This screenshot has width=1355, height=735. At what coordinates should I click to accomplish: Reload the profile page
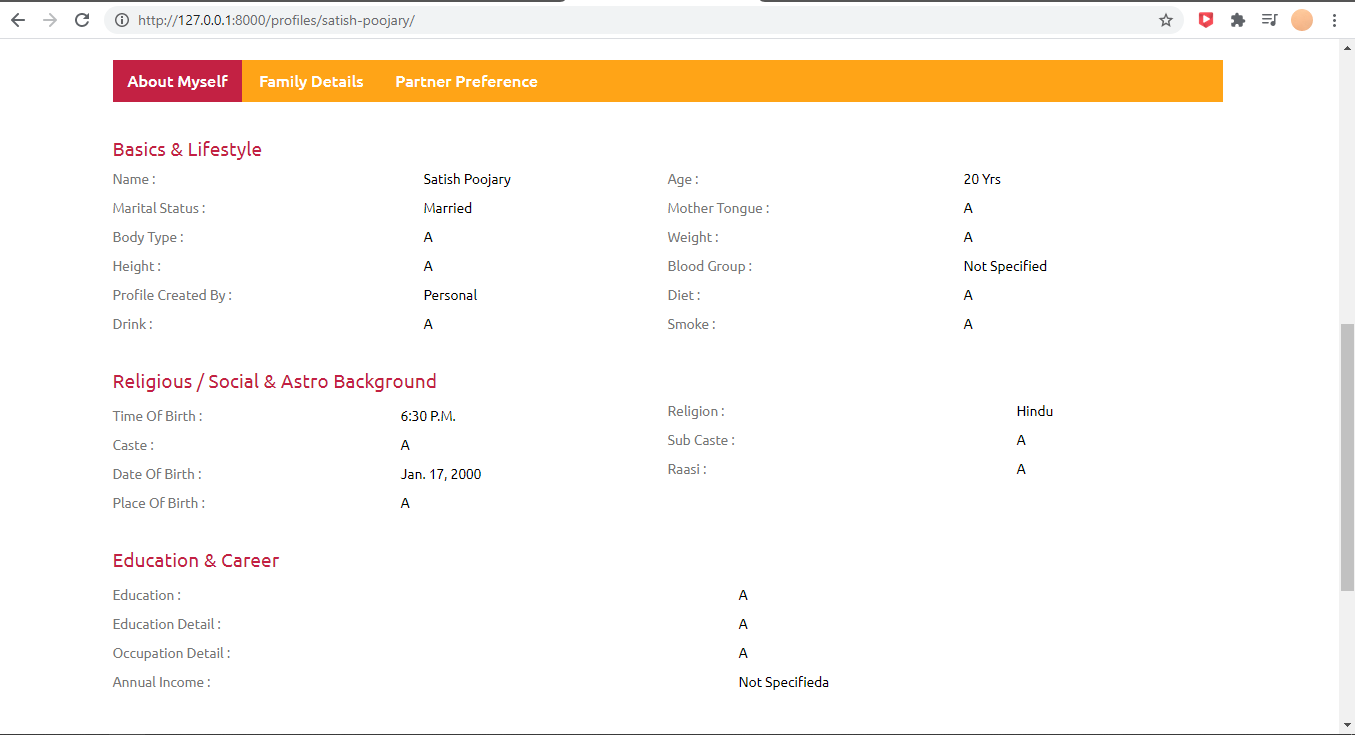[x=82, y=19]
